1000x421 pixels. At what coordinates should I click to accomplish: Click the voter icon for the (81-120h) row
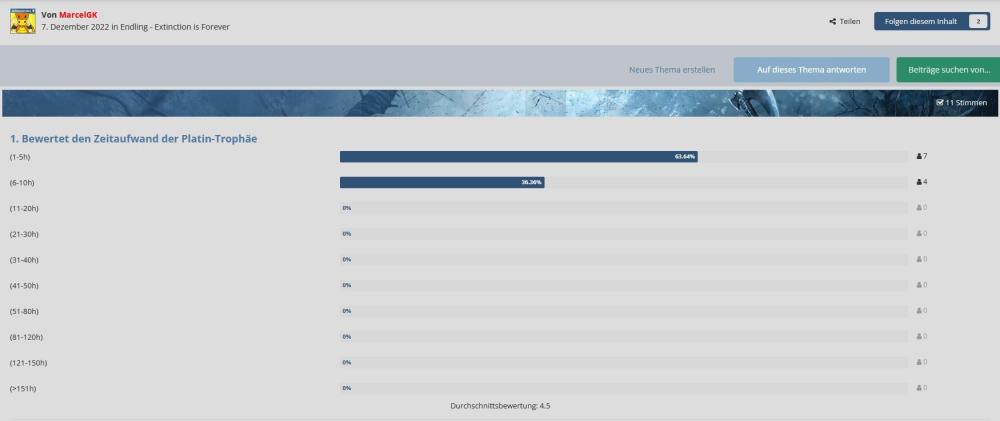(x=919, y=337)
